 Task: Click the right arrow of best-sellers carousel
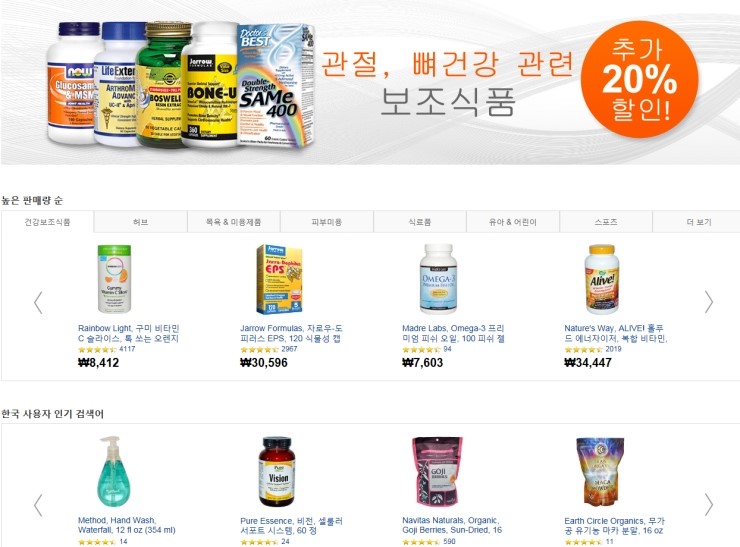(708, 302)
